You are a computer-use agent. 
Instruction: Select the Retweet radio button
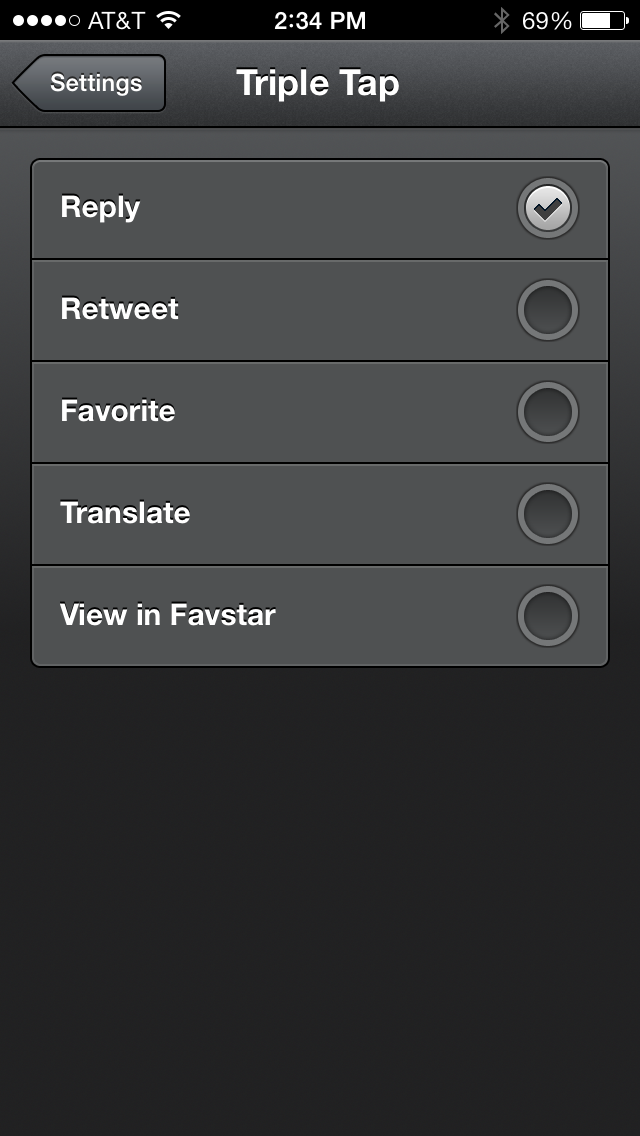click(x=547, y=310)
